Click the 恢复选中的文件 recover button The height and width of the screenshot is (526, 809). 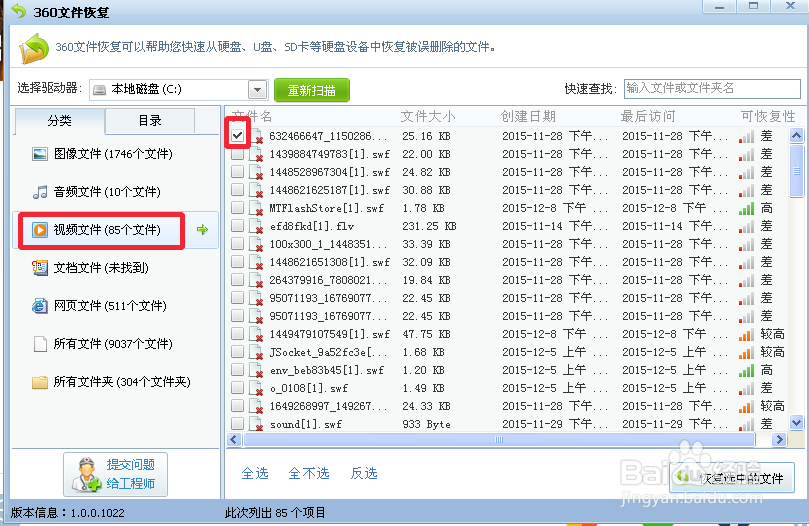[x=732, y=477]
